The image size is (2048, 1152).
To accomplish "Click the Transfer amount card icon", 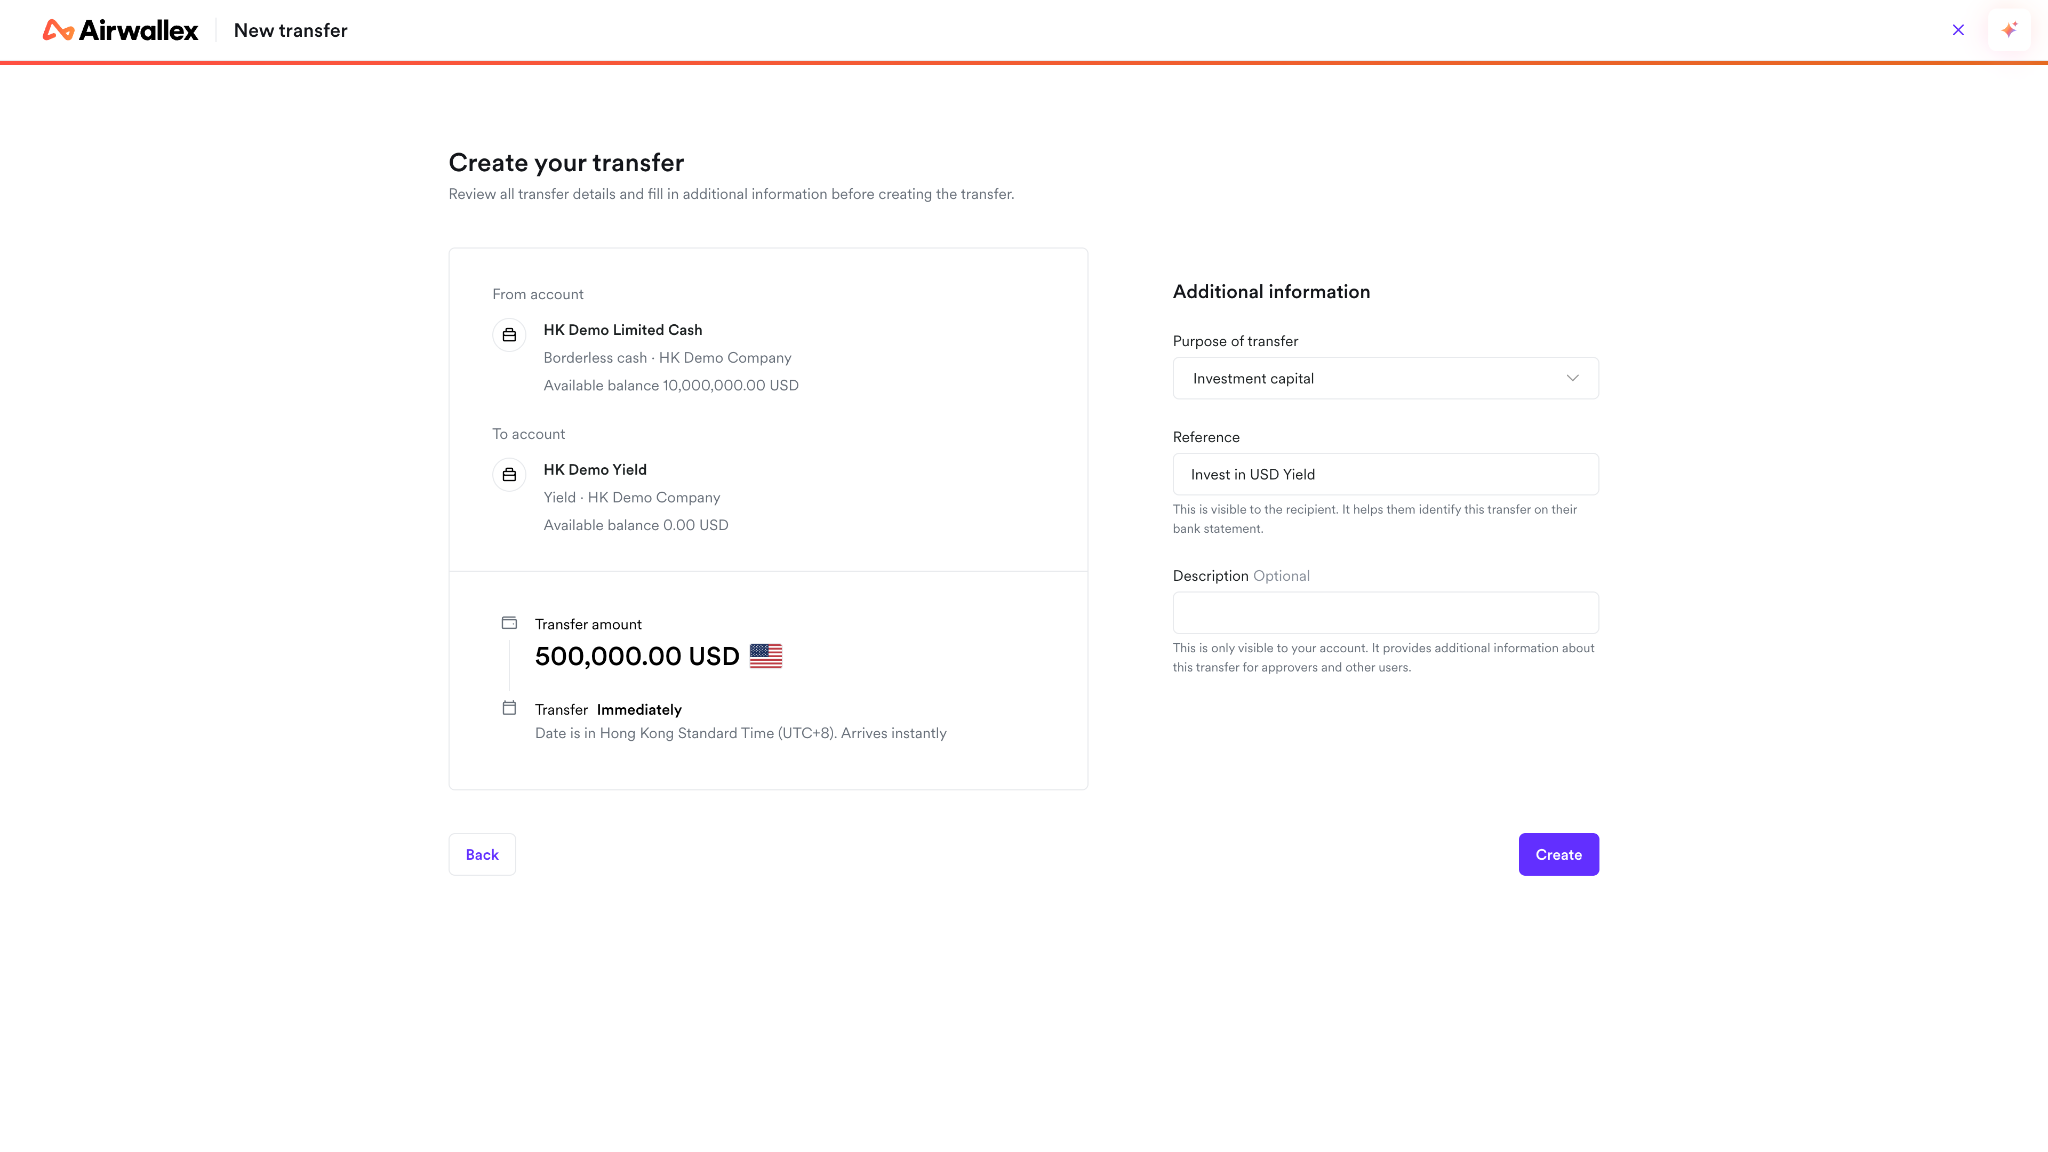I will (x=509, y=623).
